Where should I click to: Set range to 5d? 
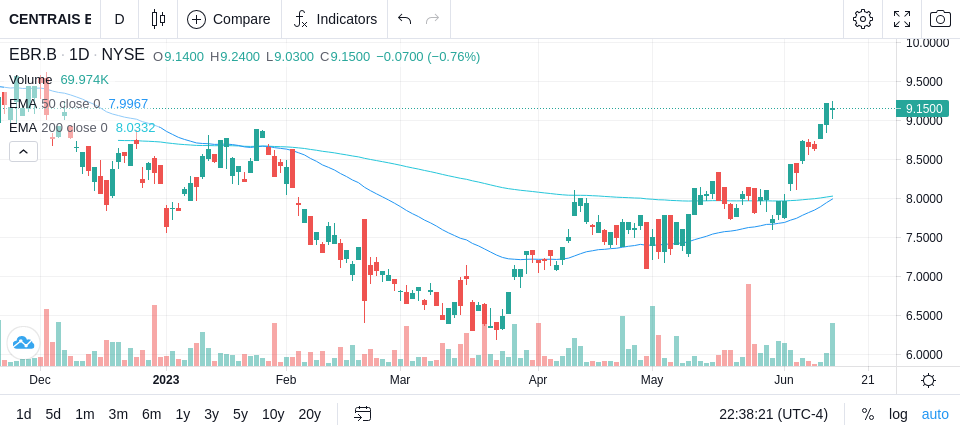click(53, 414)
